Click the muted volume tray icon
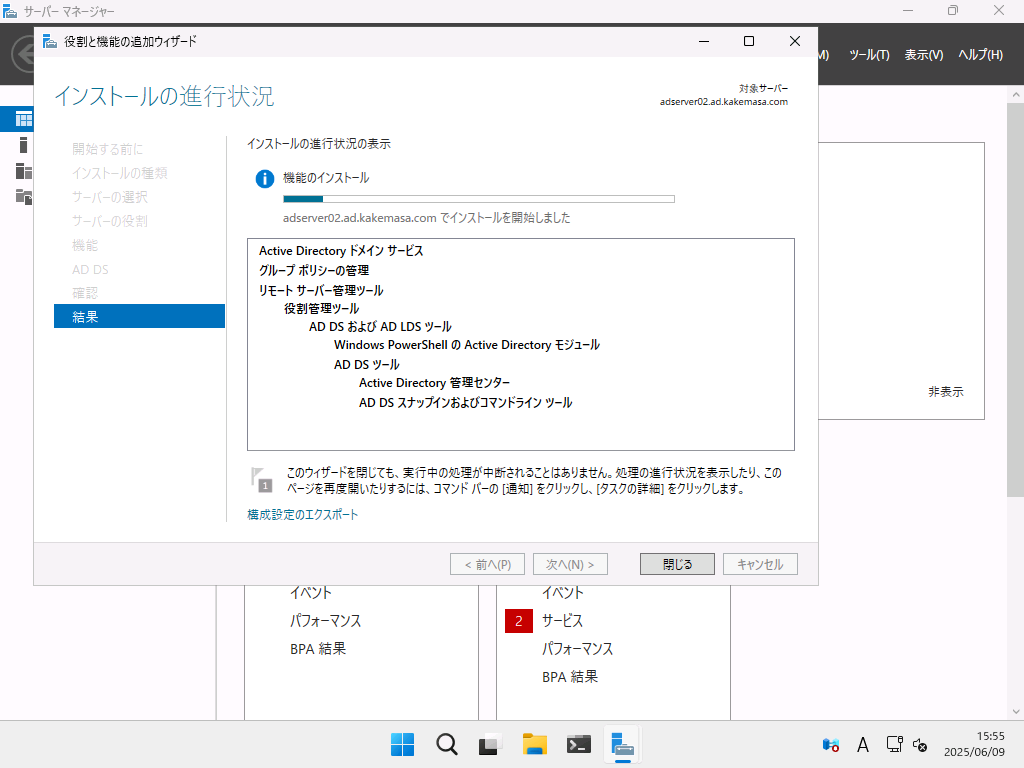 tap(920, 744)
